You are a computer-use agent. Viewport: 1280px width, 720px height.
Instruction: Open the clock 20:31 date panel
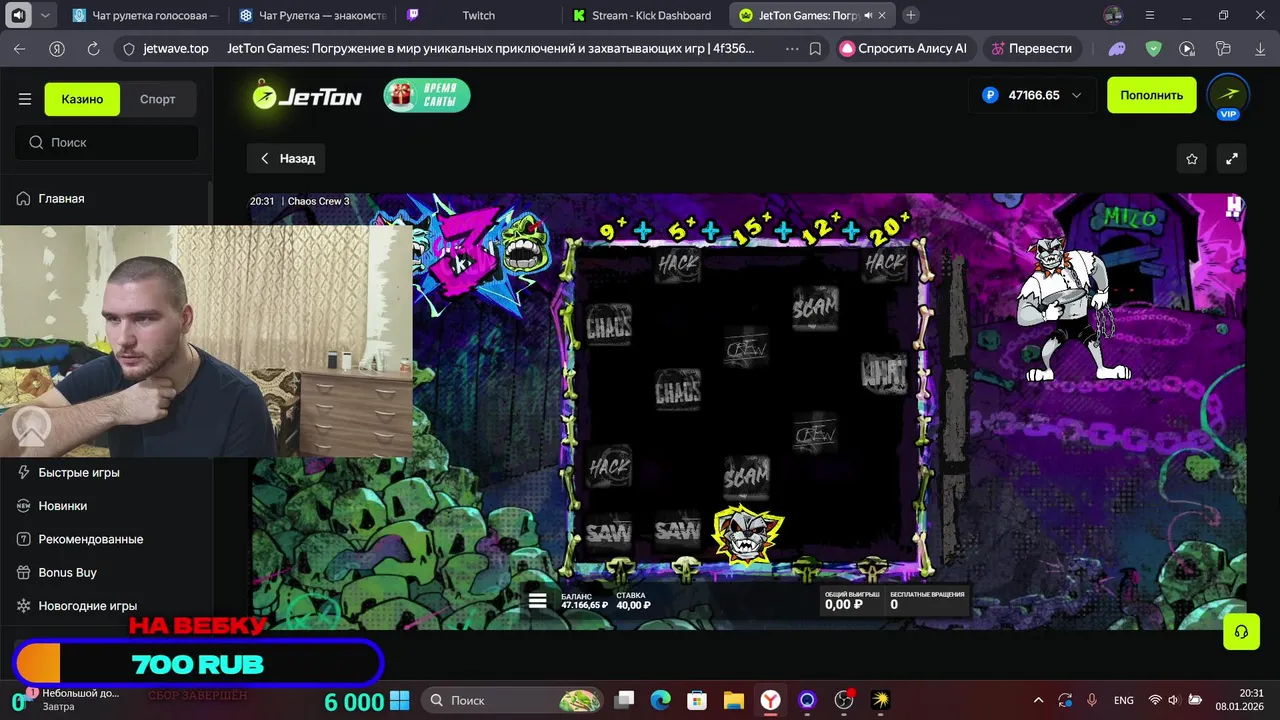1241,700
